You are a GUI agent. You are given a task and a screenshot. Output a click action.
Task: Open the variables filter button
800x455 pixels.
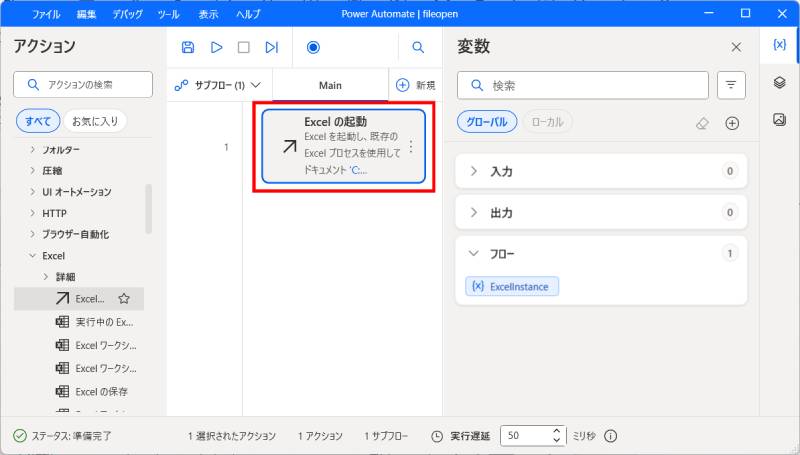click(x=731, y=85)
